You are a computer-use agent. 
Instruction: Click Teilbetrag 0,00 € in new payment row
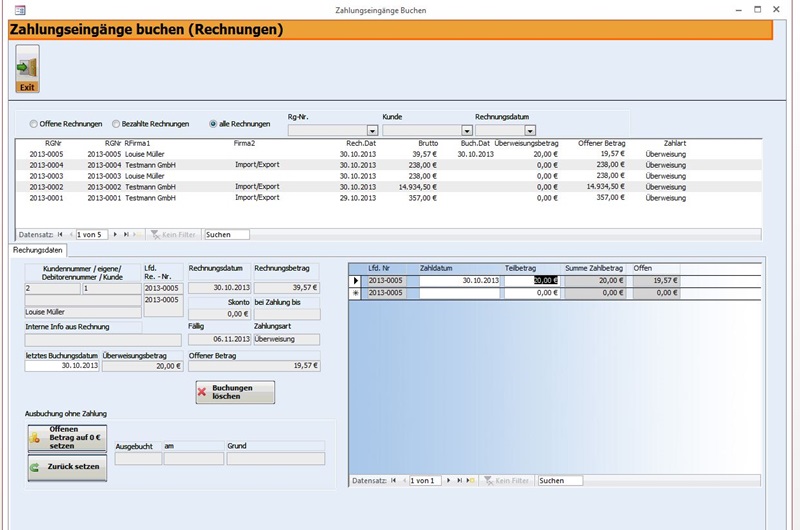click(x=531, y=293)
